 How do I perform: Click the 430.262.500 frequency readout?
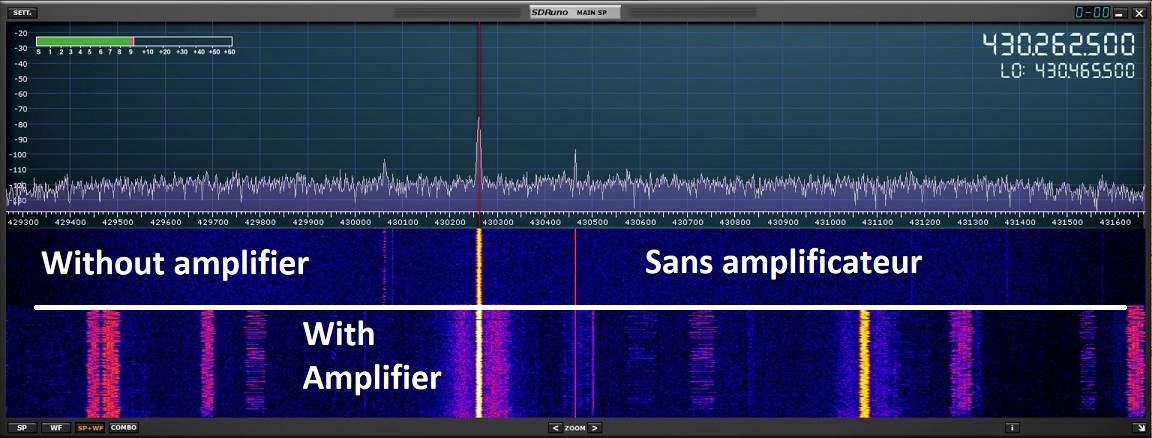click(x=1058, y=46)
